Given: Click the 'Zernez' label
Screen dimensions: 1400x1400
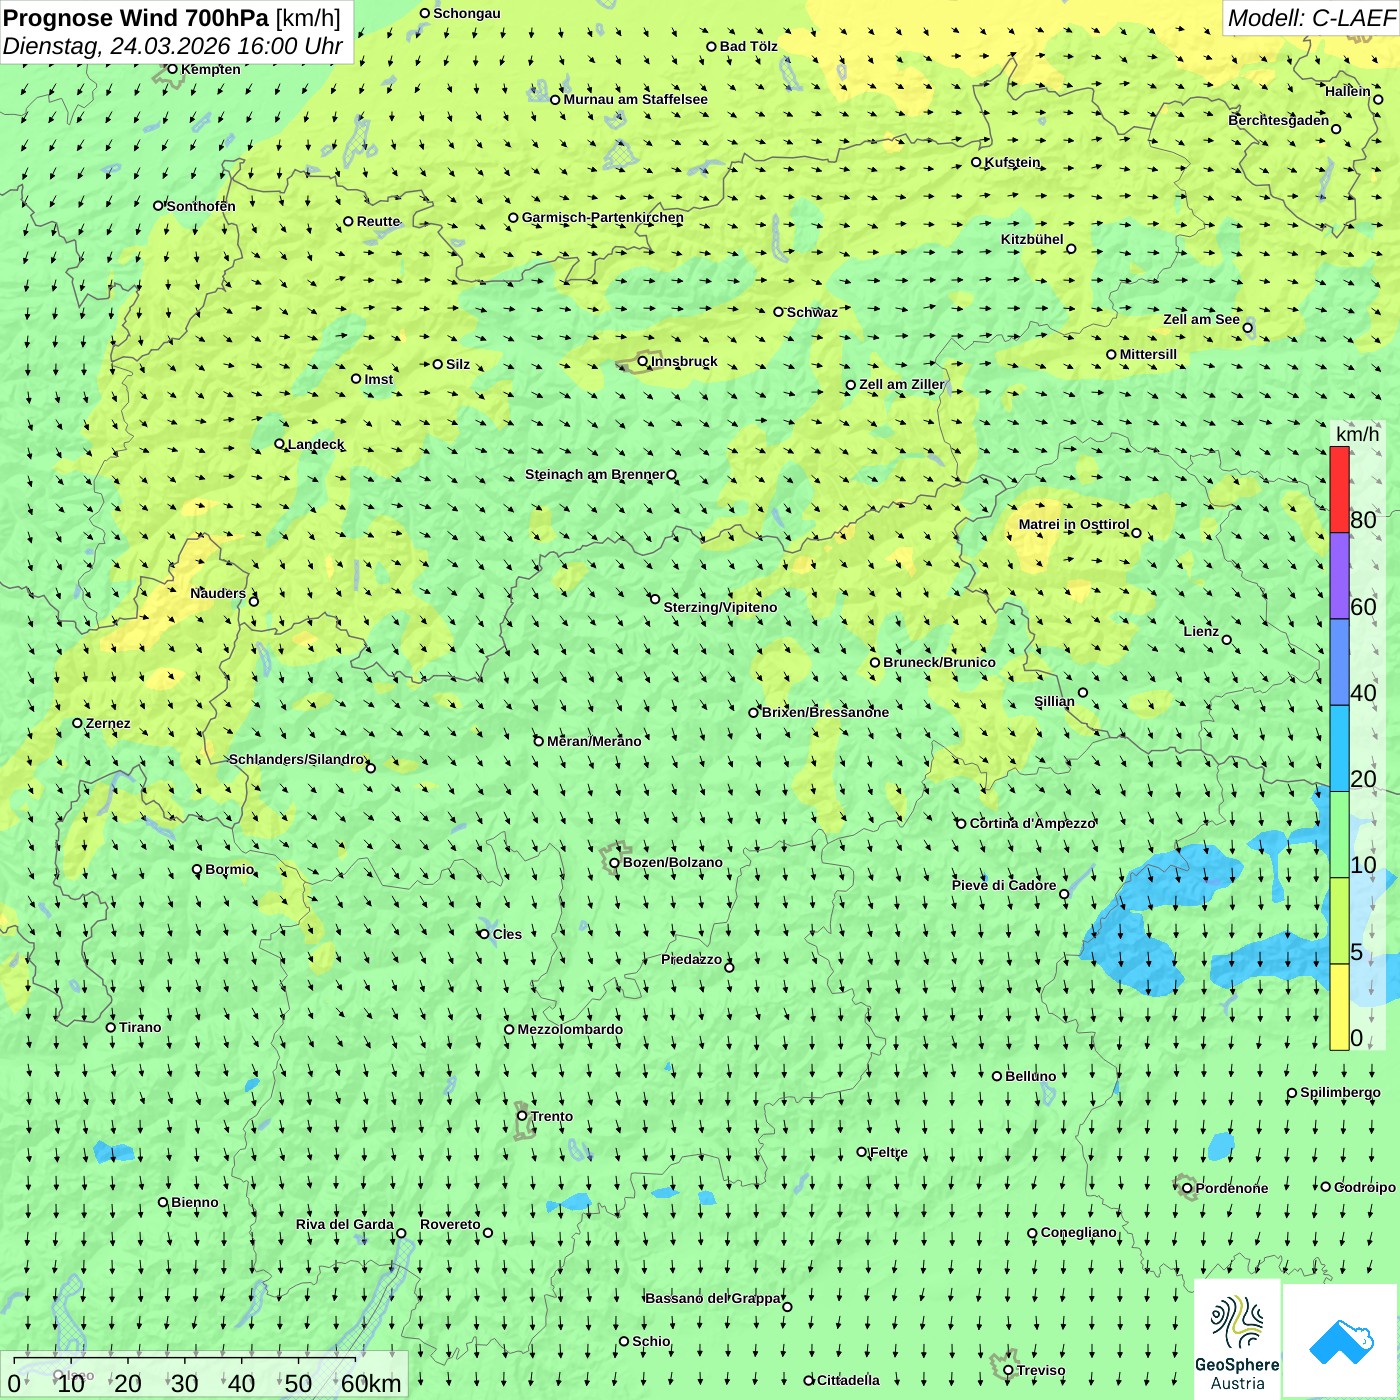Looking at the screenshot, I should (108, 724).
